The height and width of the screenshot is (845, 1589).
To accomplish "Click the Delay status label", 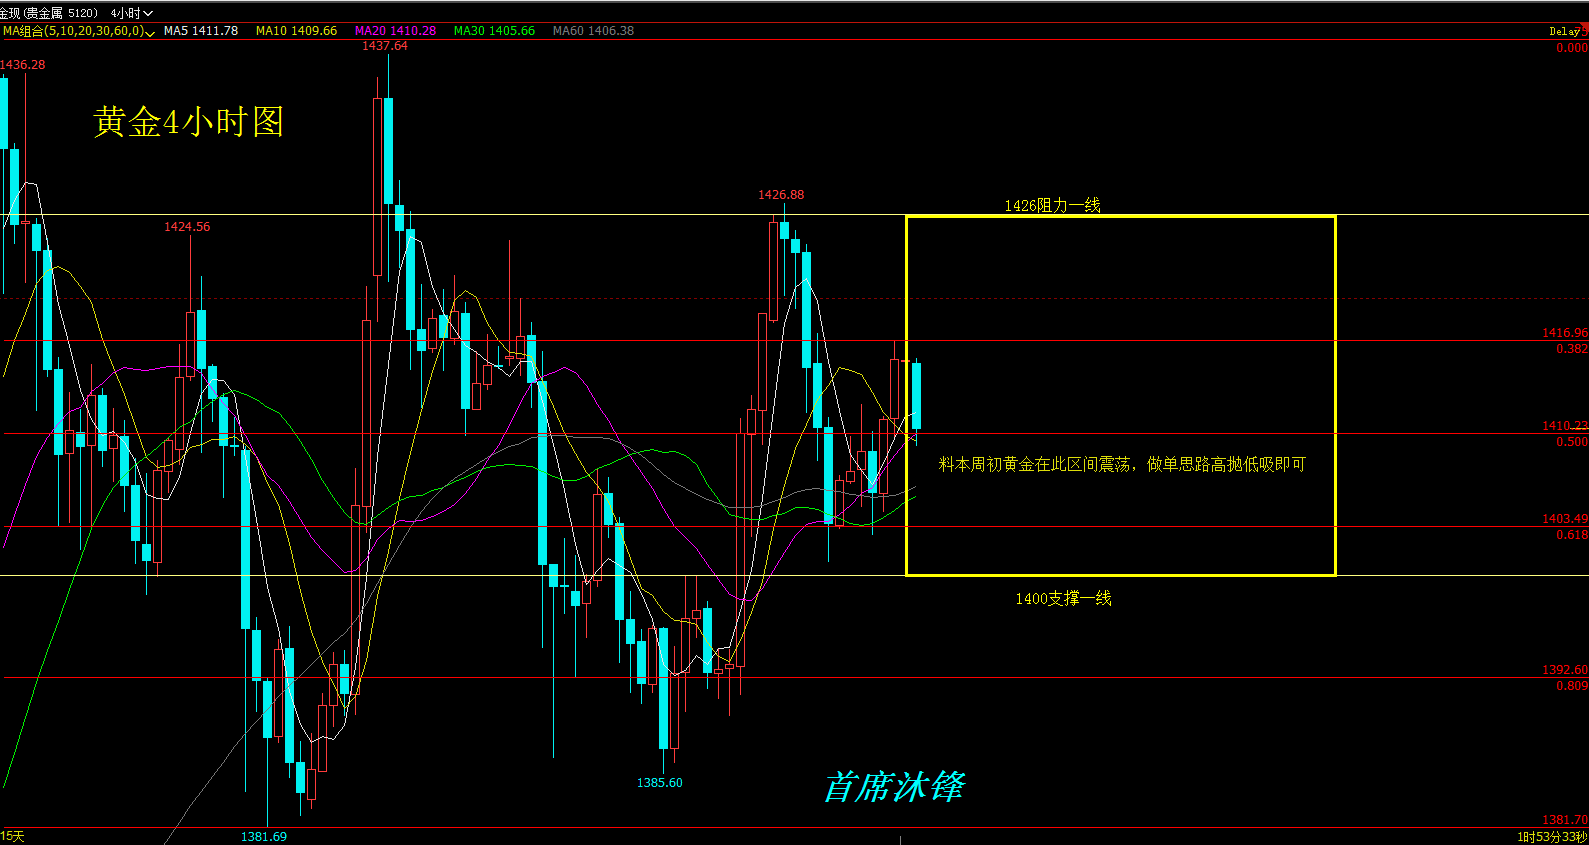I will [1564, 31].
